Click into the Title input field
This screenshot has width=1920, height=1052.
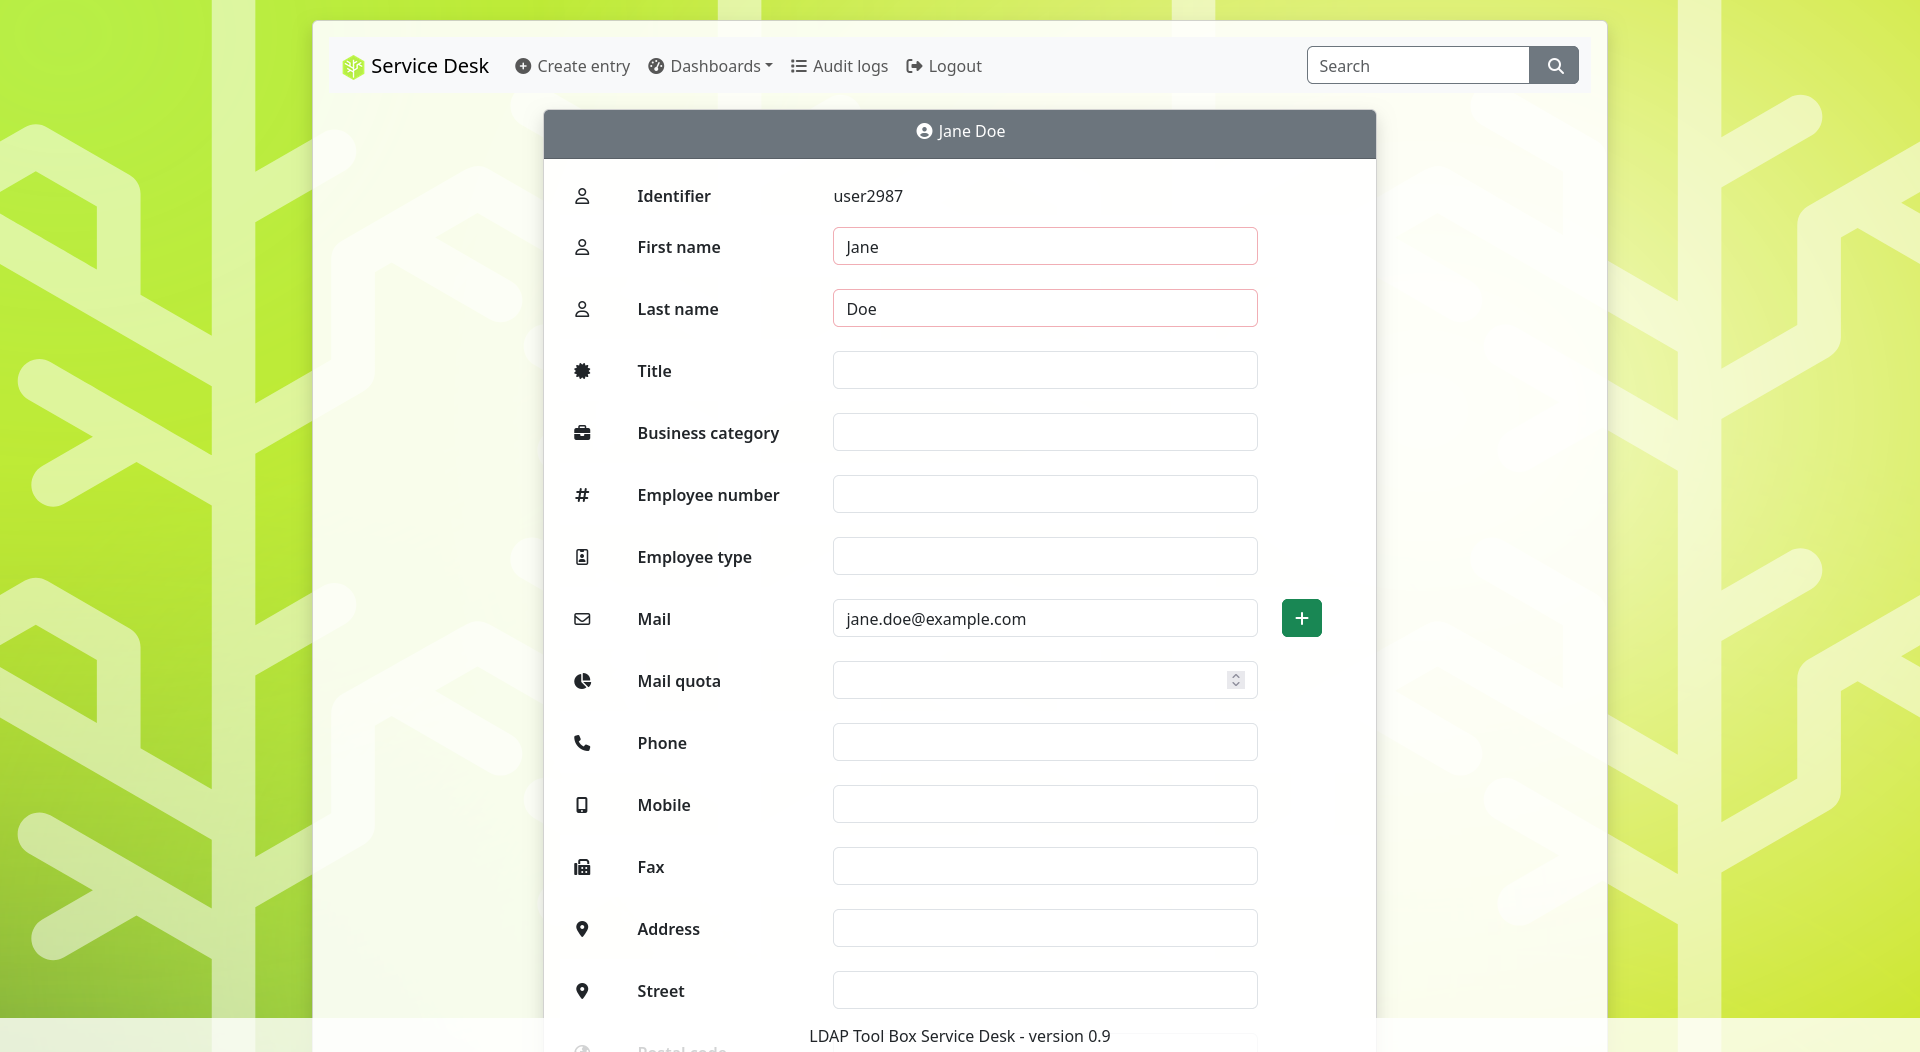1045,370
